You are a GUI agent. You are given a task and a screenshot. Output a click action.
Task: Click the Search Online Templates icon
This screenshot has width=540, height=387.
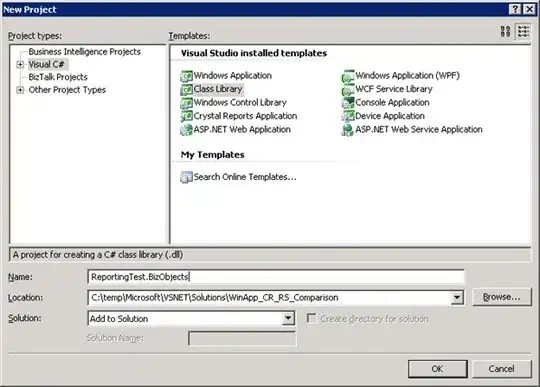click(x=186, y=177)
